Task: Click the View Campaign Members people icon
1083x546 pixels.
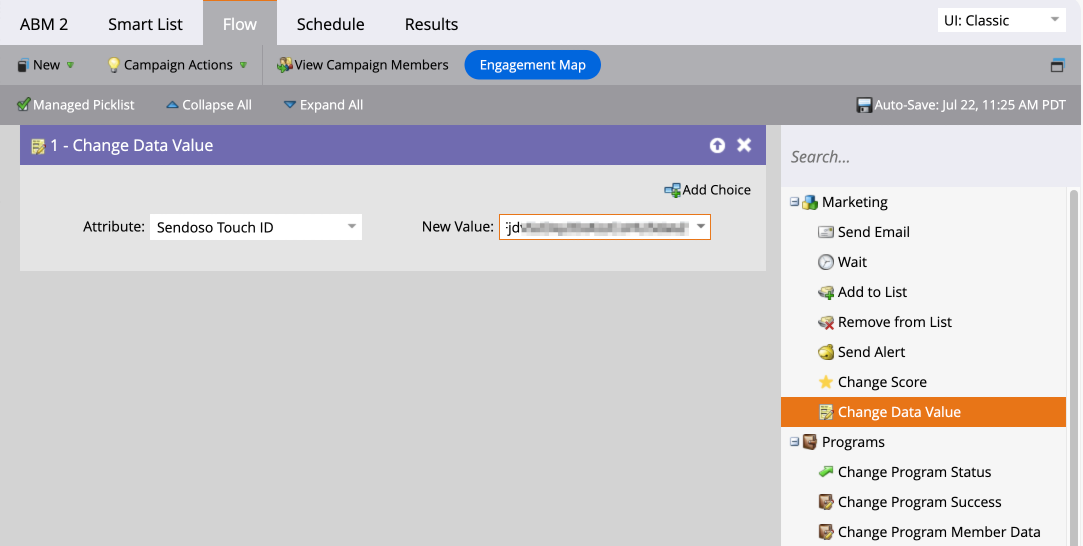Action: 284,65
